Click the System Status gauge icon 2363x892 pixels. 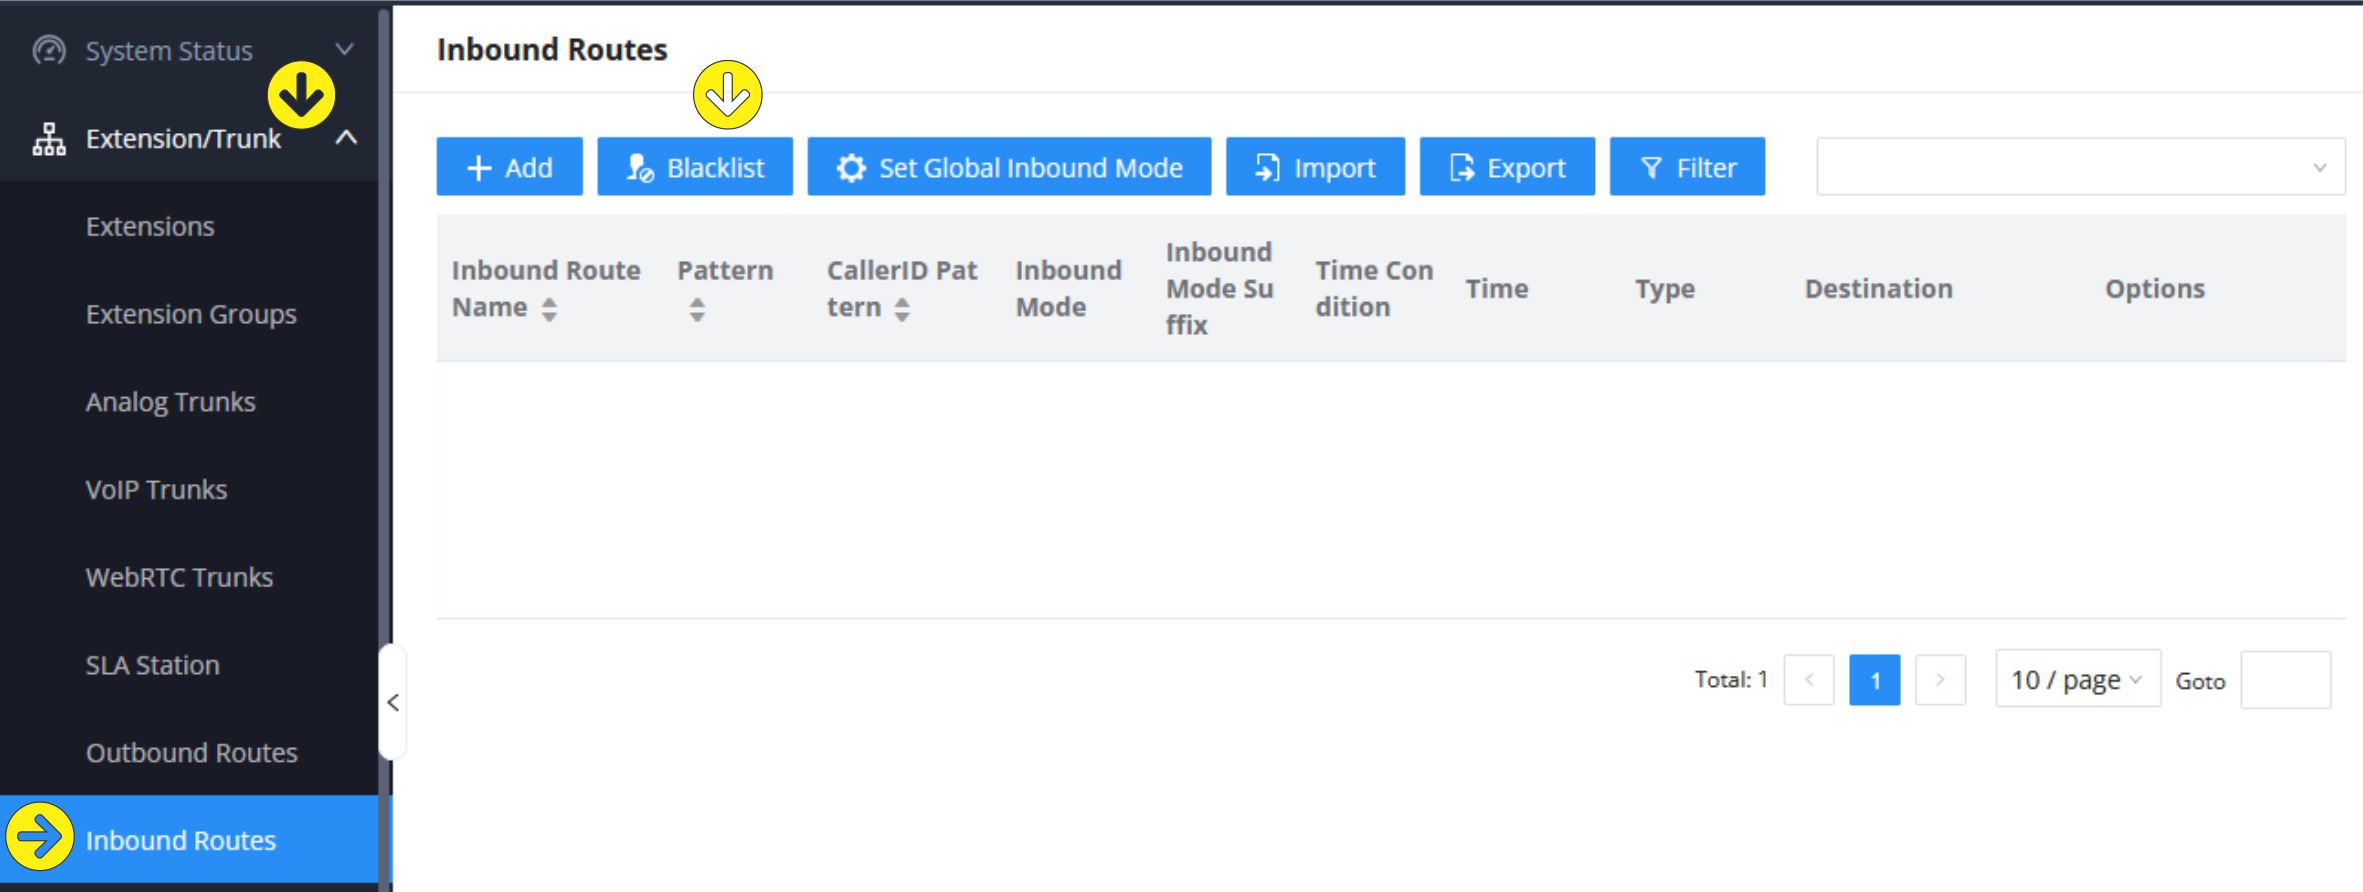(49, 50)
